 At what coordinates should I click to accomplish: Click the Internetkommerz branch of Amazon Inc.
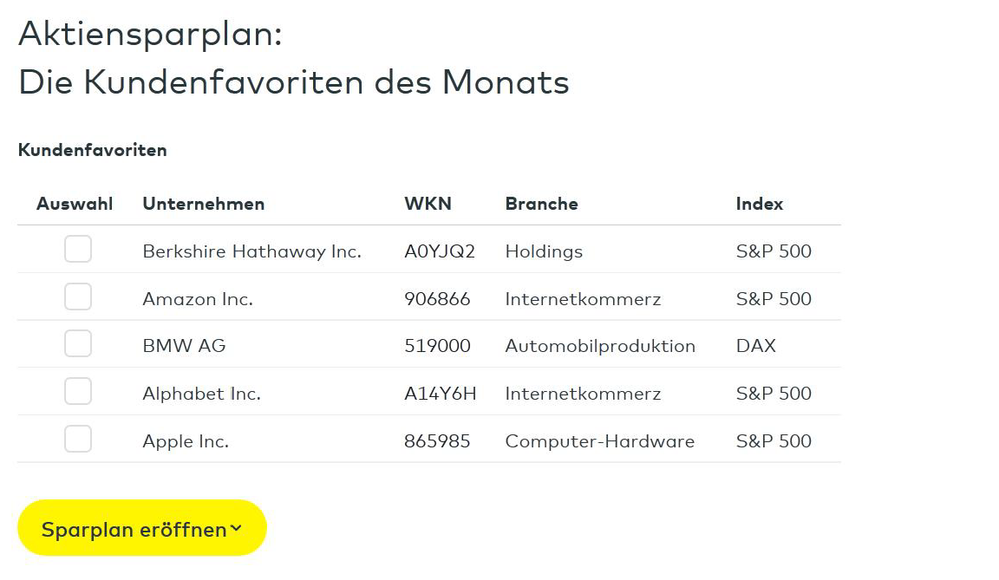pyautogui.click(x=583, y=298)
